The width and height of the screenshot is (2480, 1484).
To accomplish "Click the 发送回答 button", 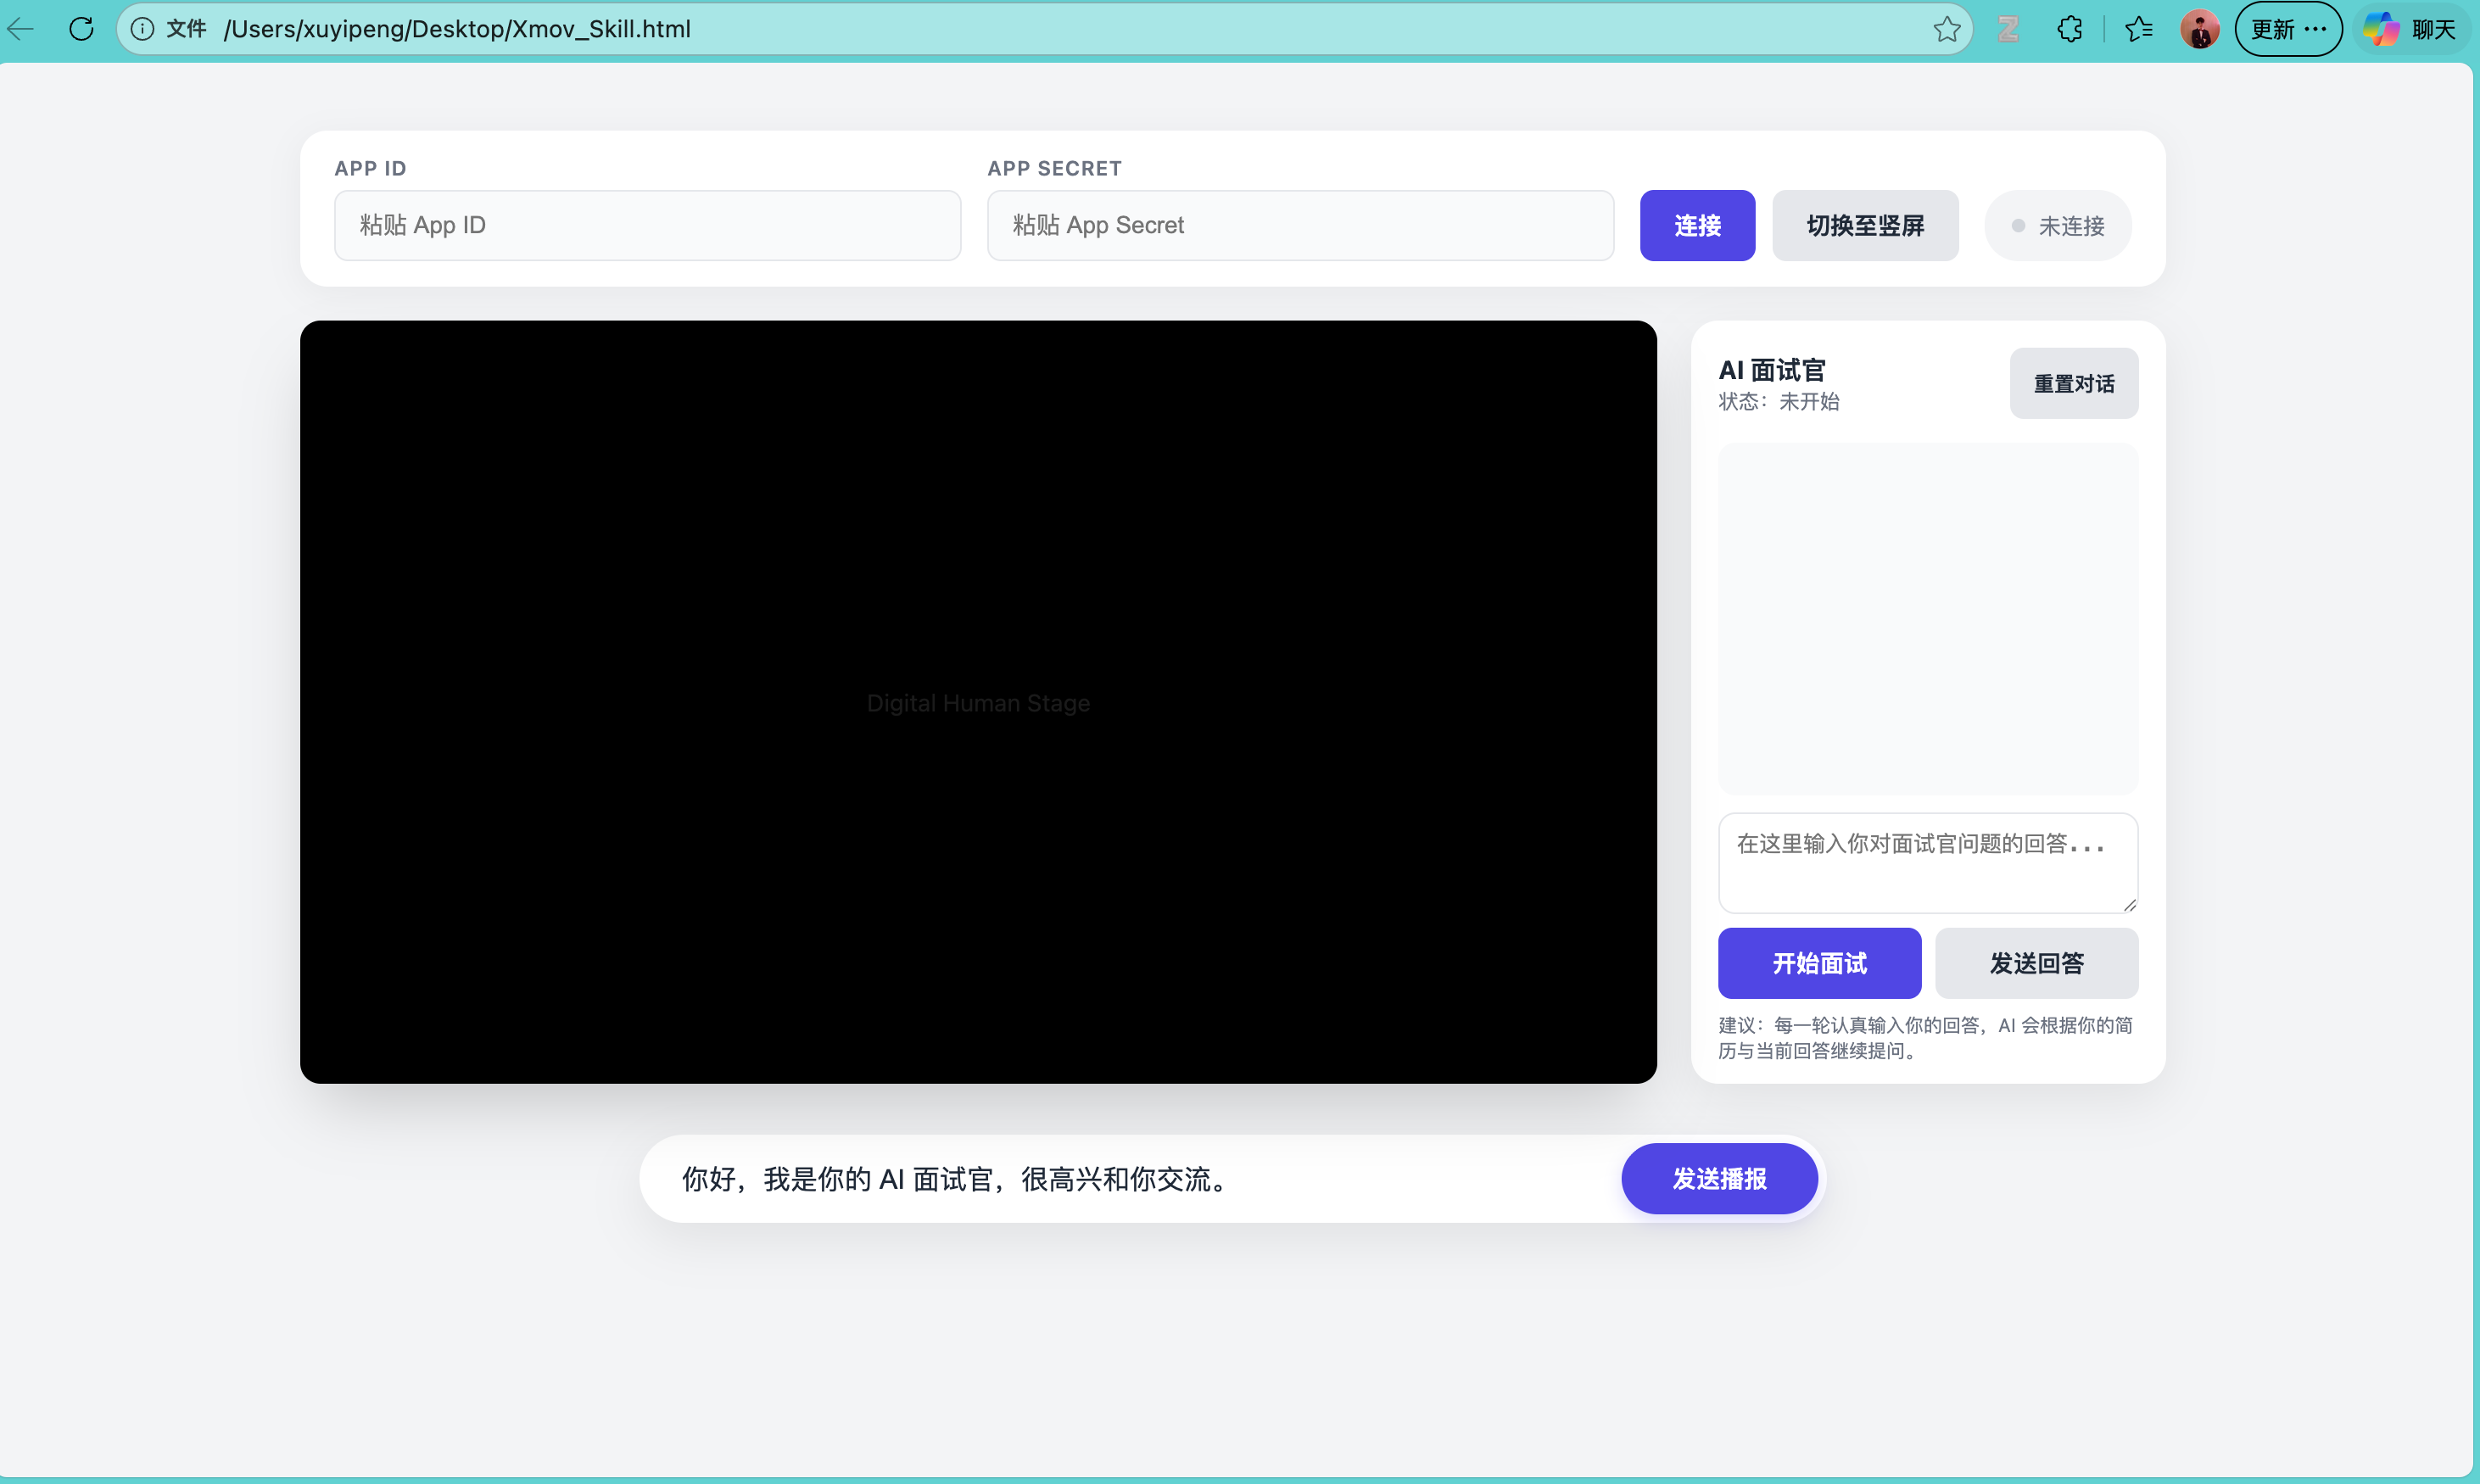I will pyautogui.click(x=2036, y=963).
